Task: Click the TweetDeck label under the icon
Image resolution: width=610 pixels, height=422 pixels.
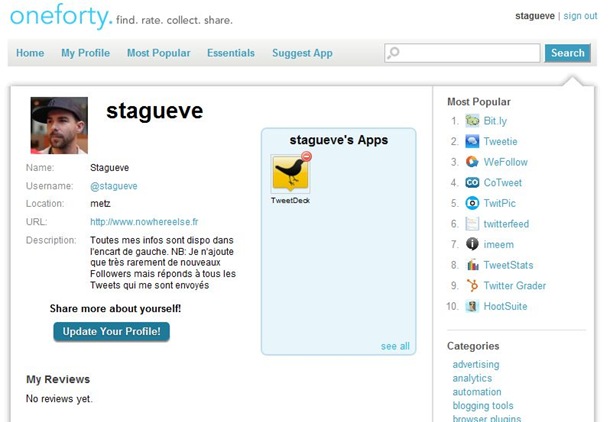Action: [290, 201]
